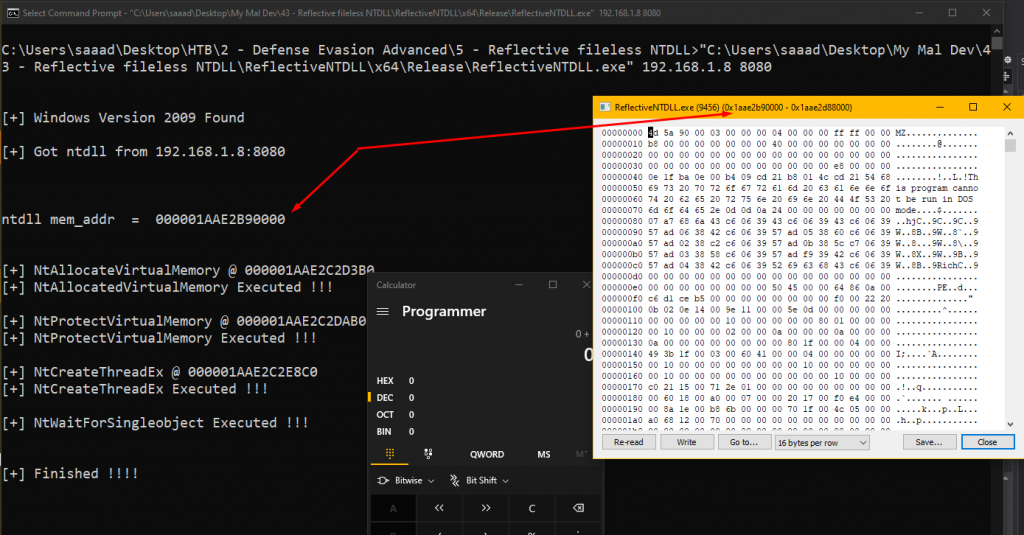This screenshot has height=535, width=1024.
Task: Click Write button in memory editor
Action: 686,442
